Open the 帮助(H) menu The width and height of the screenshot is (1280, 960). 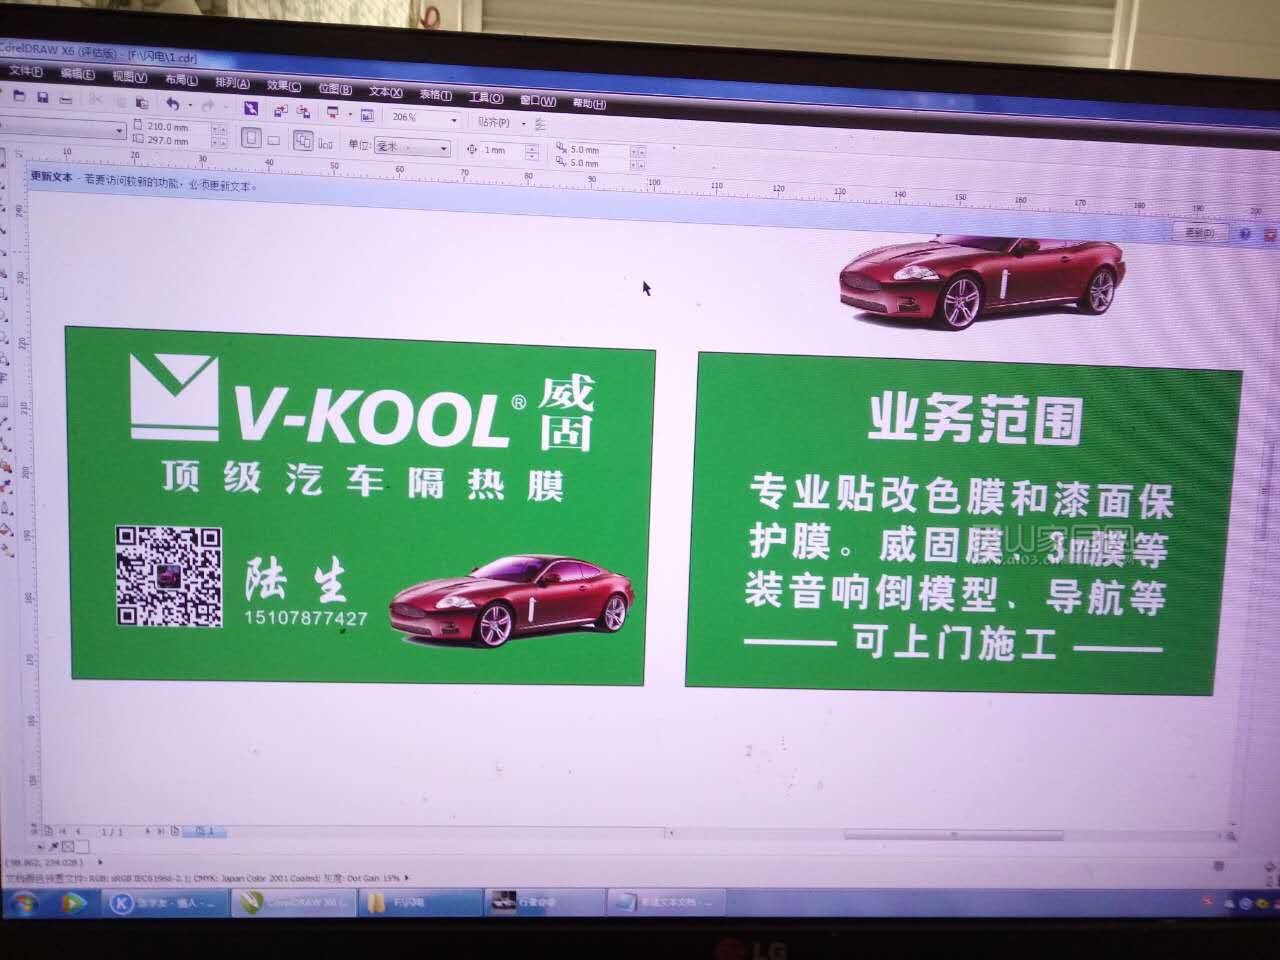pyautogui.click(x=590, y=103)
